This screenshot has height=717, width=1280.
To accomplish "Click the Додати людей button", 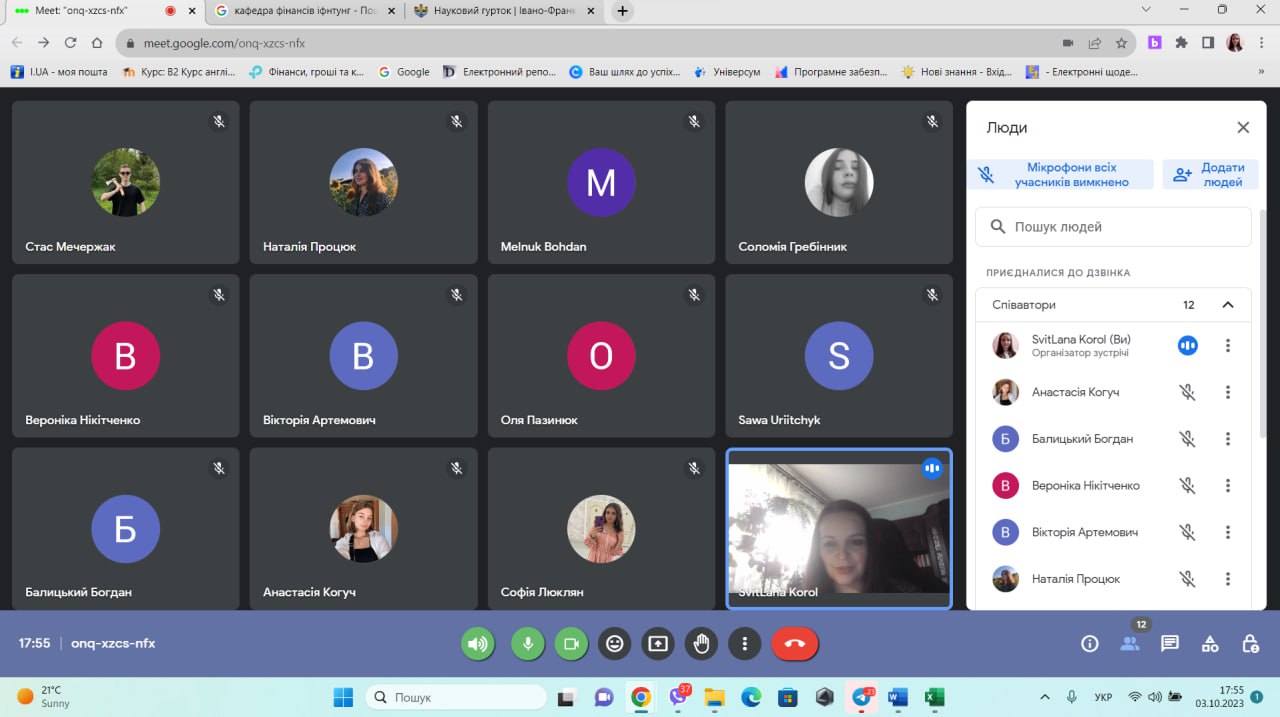I will (x=1210, y=175).
